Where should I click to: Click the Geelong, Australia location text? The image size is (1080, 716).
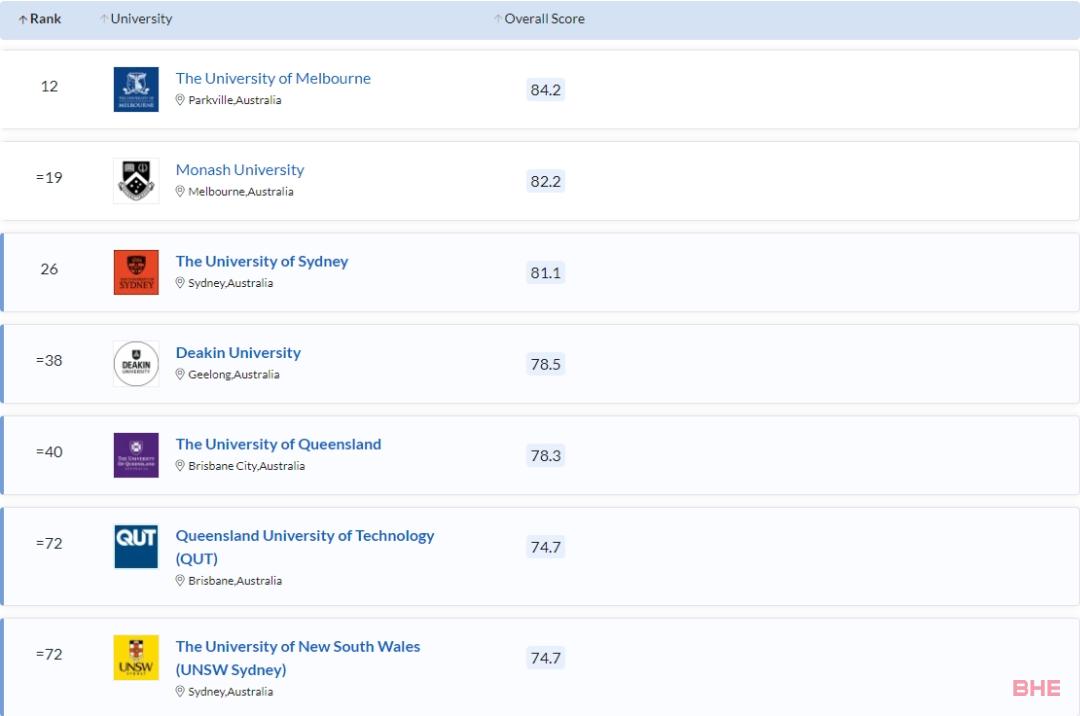(234, 375)
